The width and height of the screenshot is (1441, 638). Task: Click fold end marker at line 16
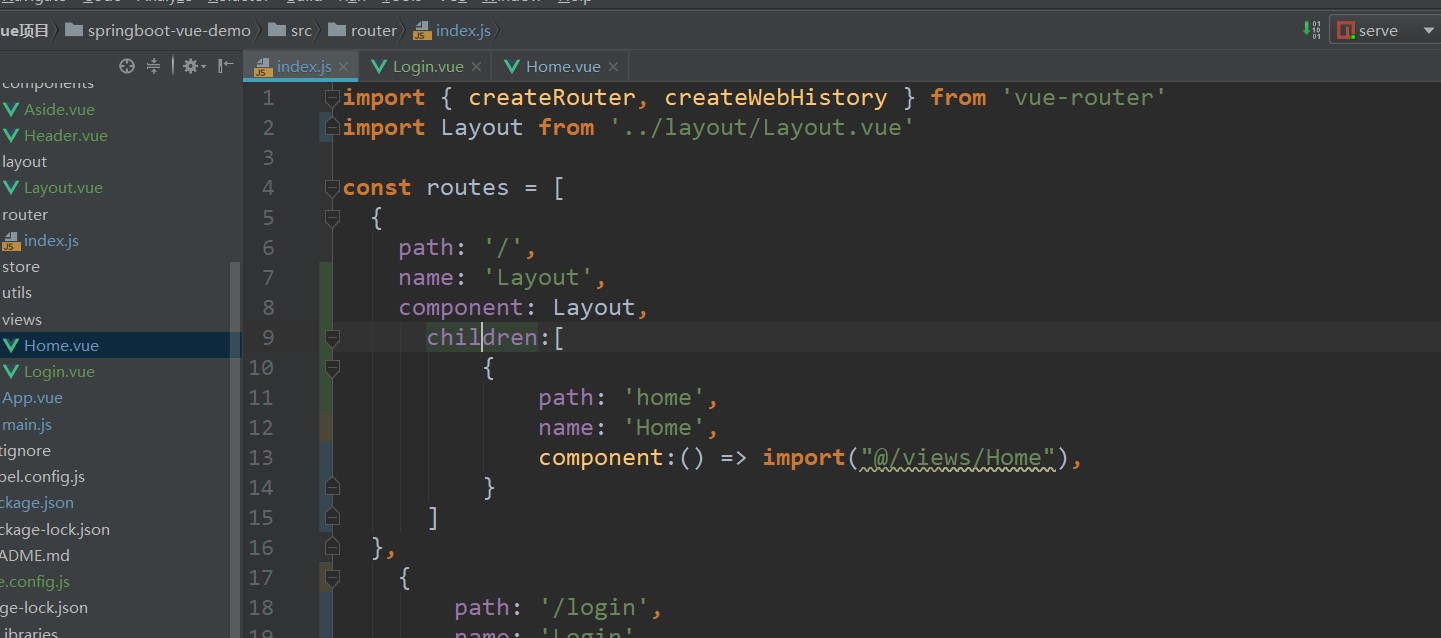coord(332,547)
